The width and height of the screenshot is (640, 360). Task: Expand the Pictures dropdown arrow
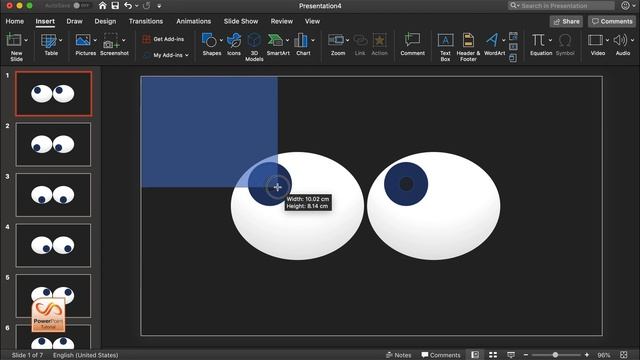pos(95,40)
